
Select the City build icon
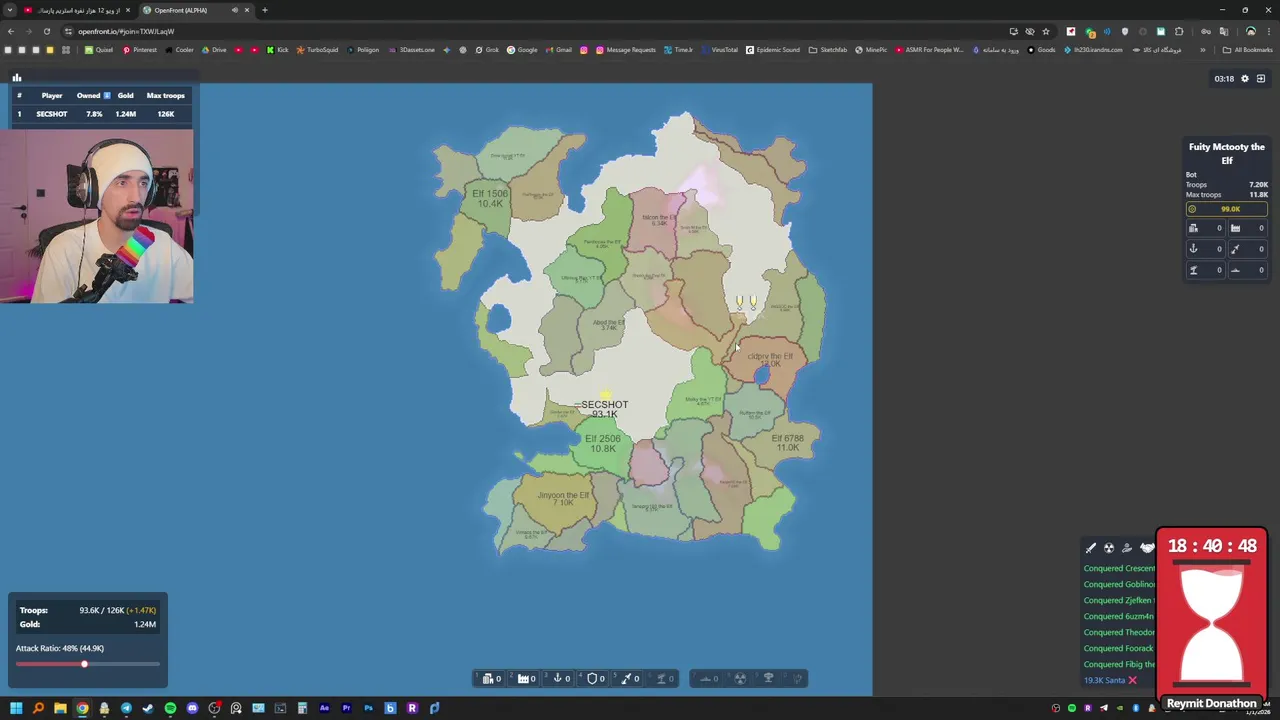pos(490,679)
